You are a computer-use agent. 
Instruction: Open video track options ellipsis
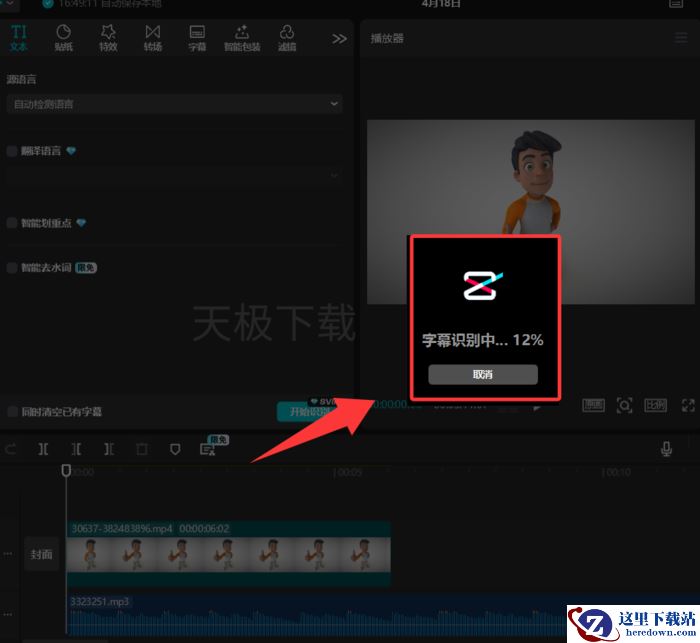[x=8, y=554]
